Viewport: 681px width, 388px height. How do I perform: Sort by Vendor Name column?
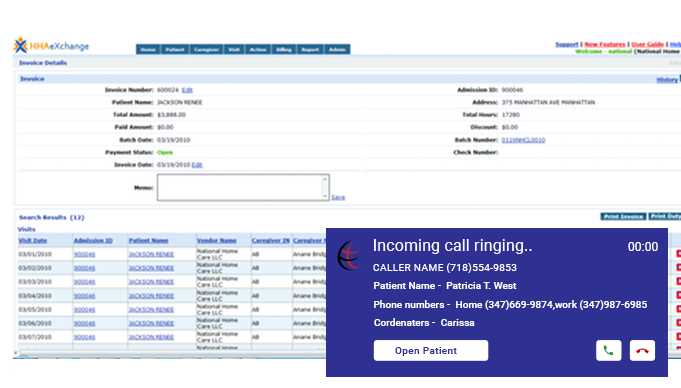tap(216, 240)
